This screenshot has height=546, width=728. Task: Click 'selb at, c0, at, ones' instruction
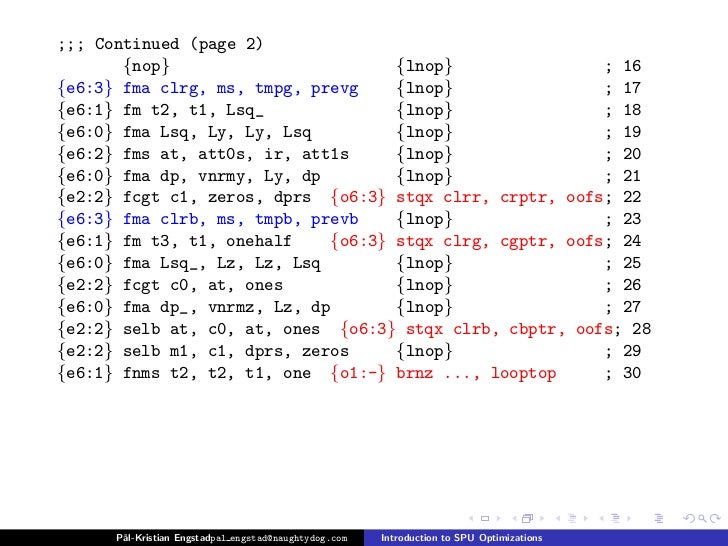click(x=221, y=329)
